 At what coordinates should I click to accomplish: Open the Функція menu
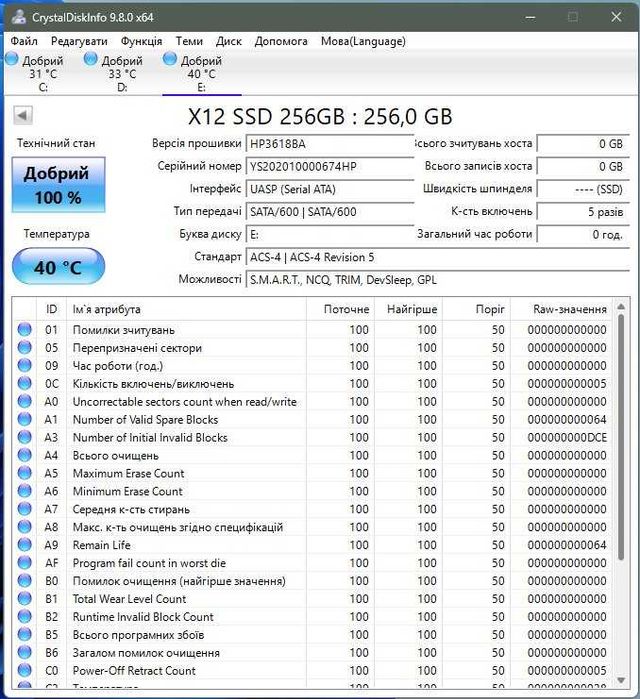coord(141,41)
